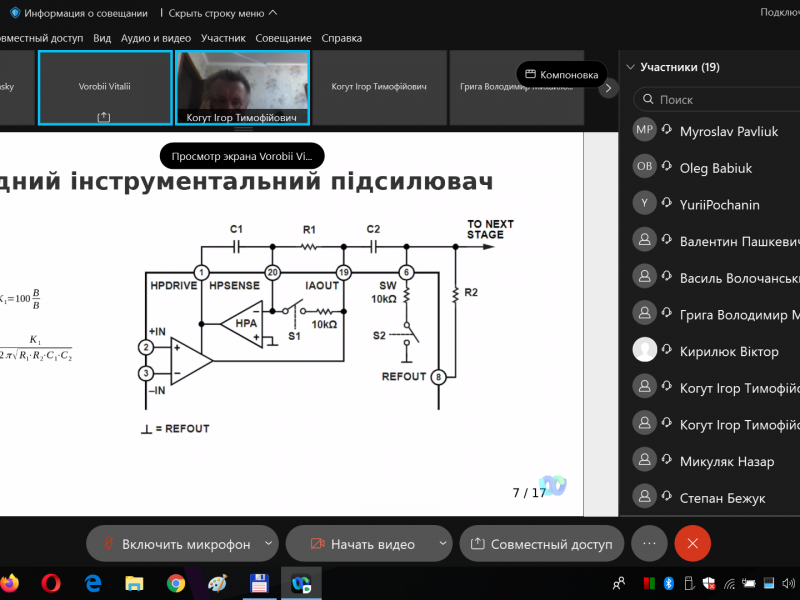Collapse the Участники (19) panel
800x600 pixels.
point(630,68)
